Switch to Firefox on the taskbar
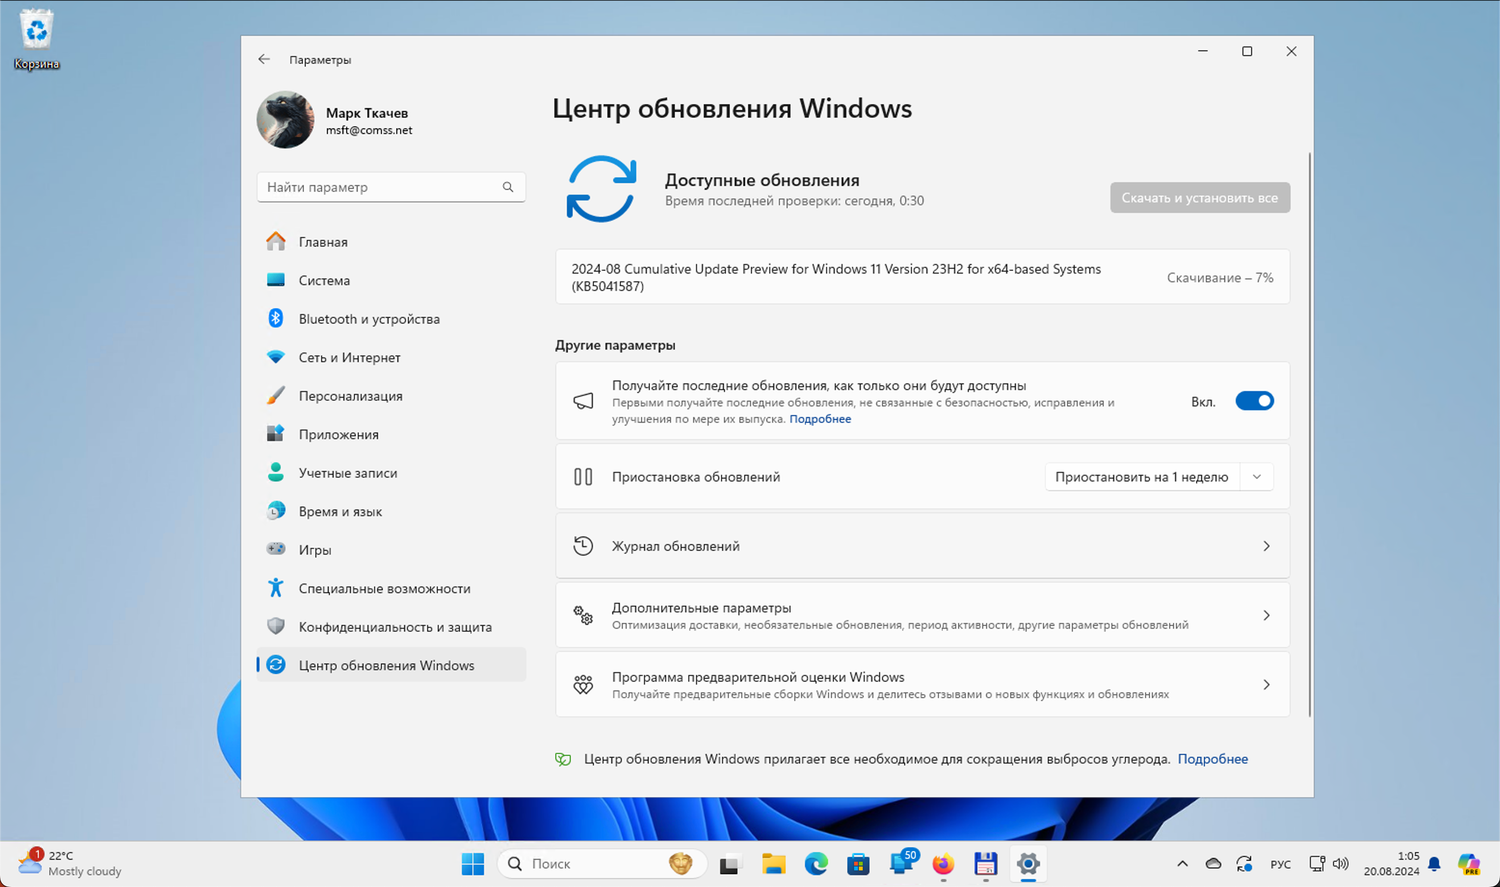 [x=943, y=864]
